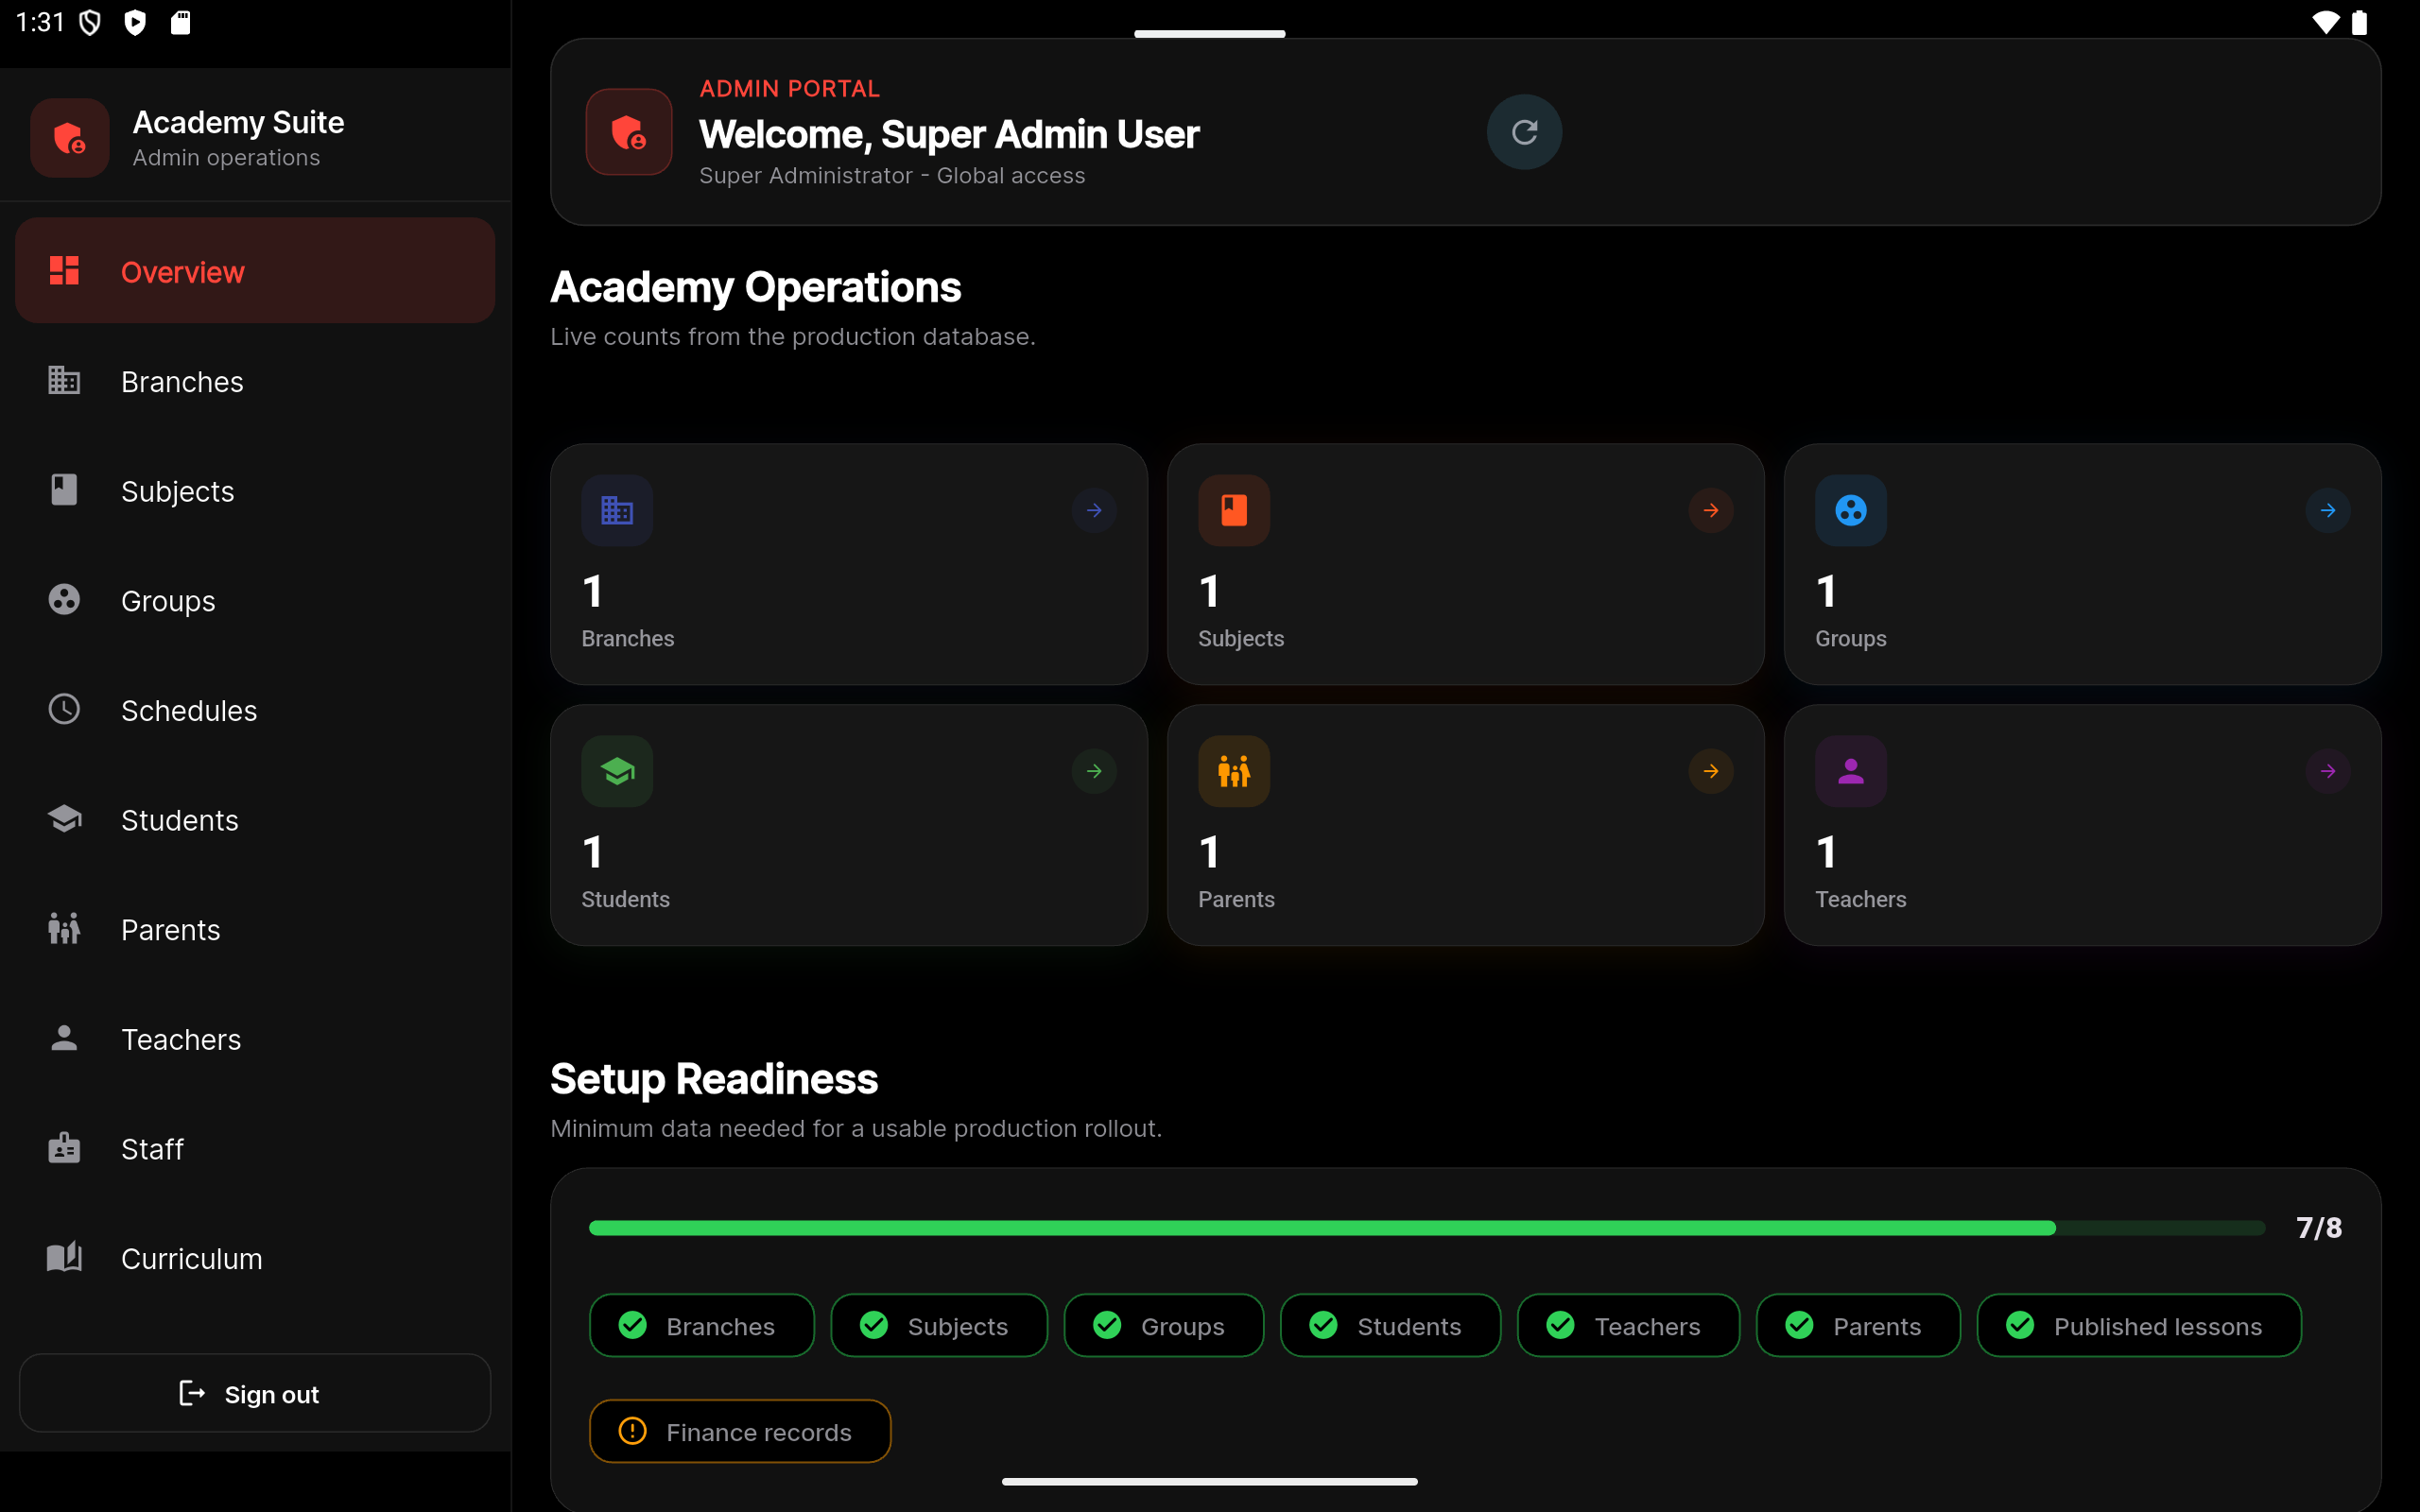Viewport: 2420px width, 1512px height.
Task: Open Parents from the sidebar
Action: pos(255,929)
